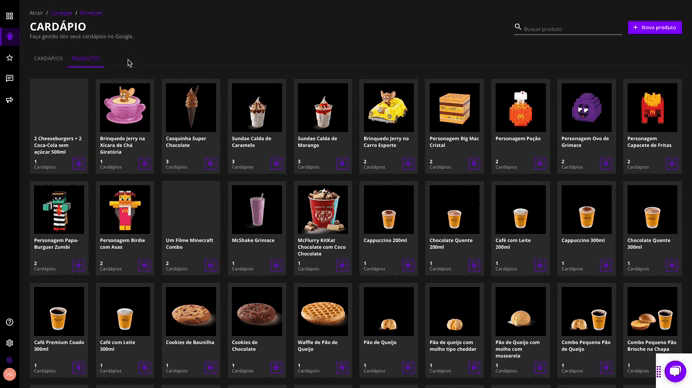Open the Personagem Big Mac Cristal thumbnail
The height and width of the screenshot is (388, 692).
pos(455,108)
